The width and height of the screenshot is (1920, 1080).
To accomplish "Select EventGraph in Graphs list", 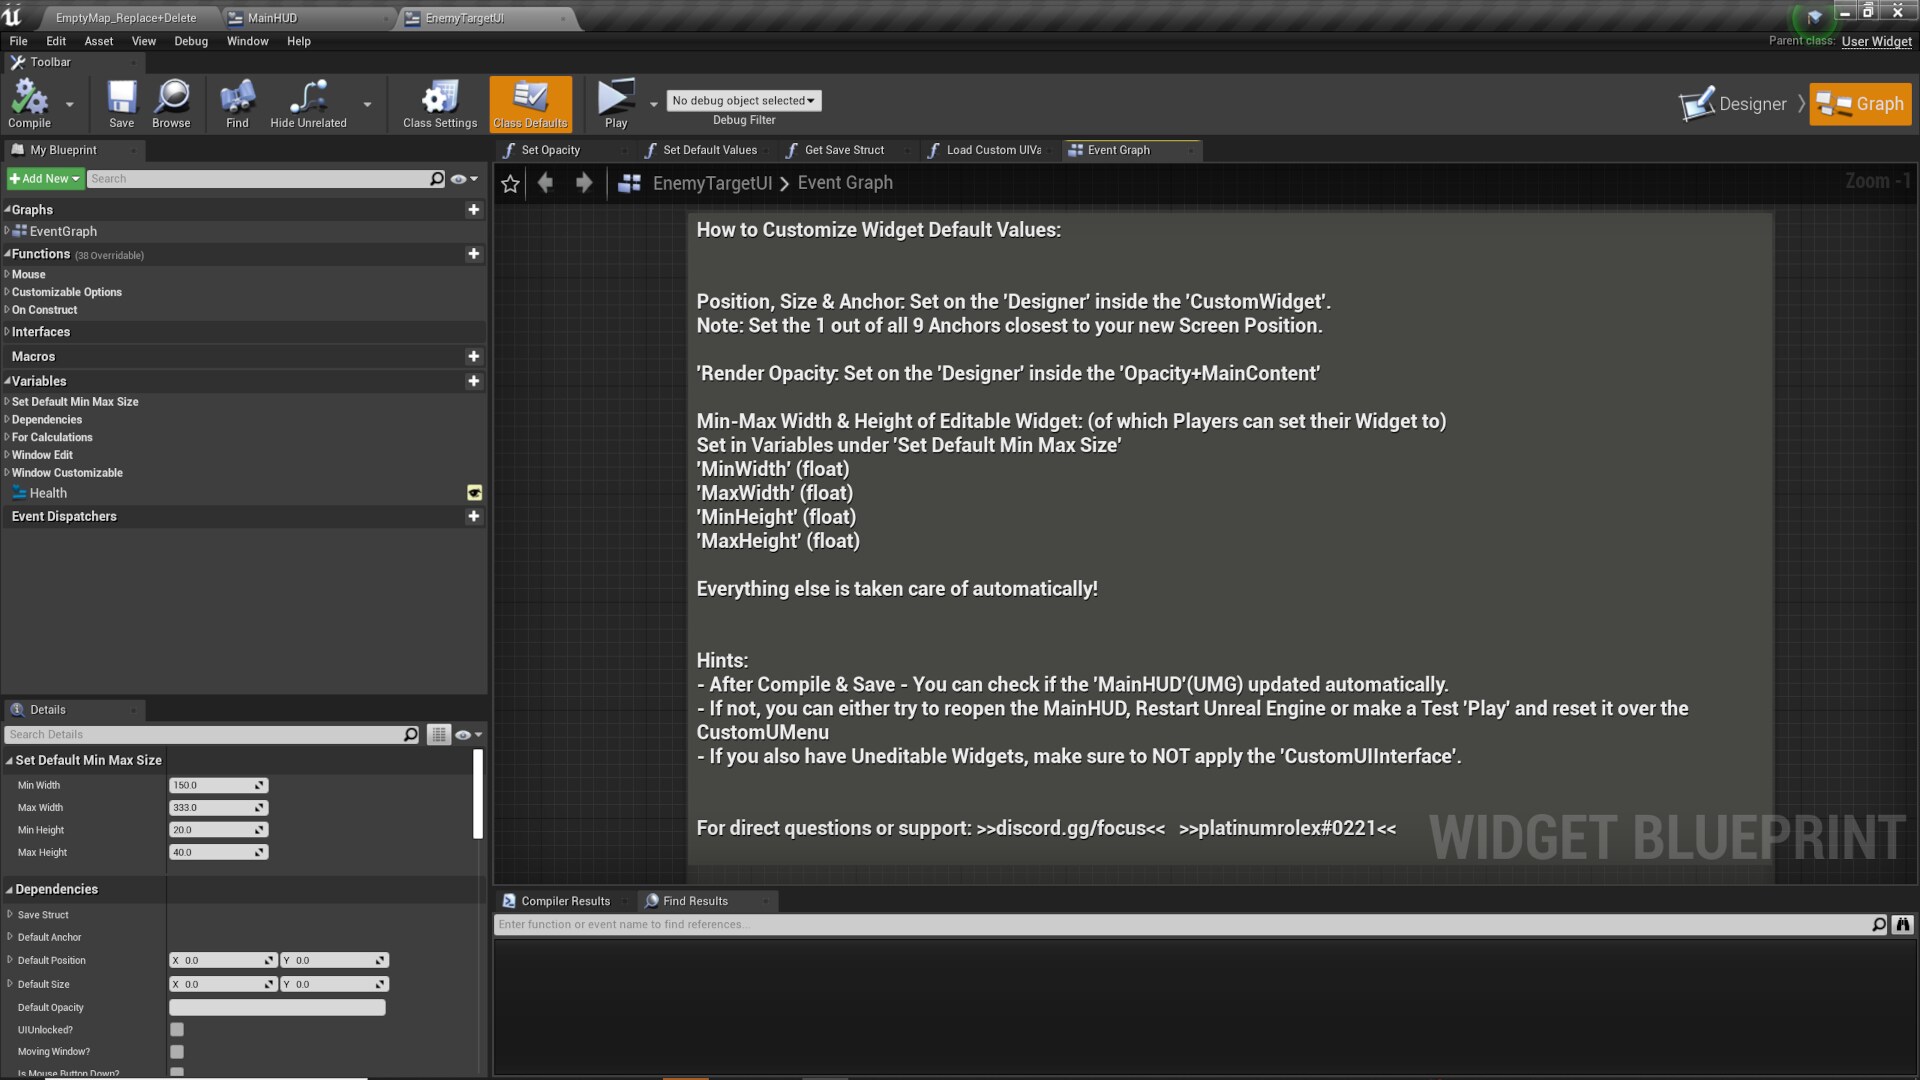I will 63,232.
